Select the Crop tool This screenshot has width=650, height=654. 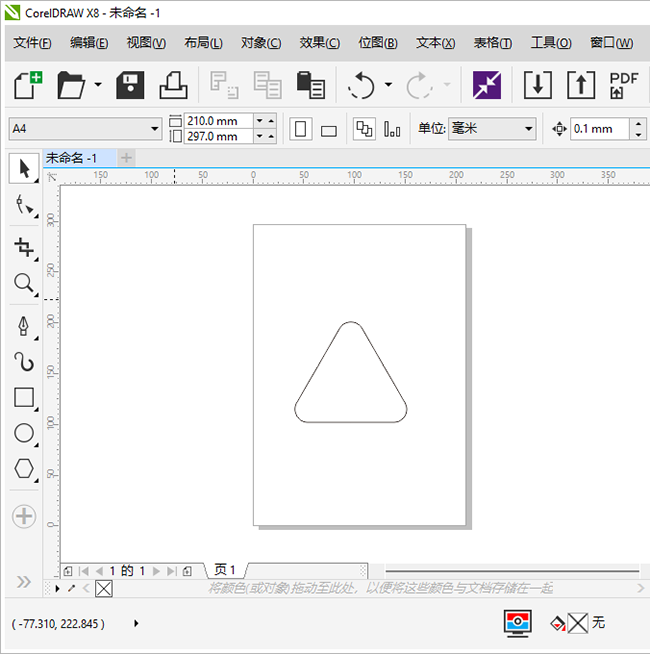pos(23,246)
